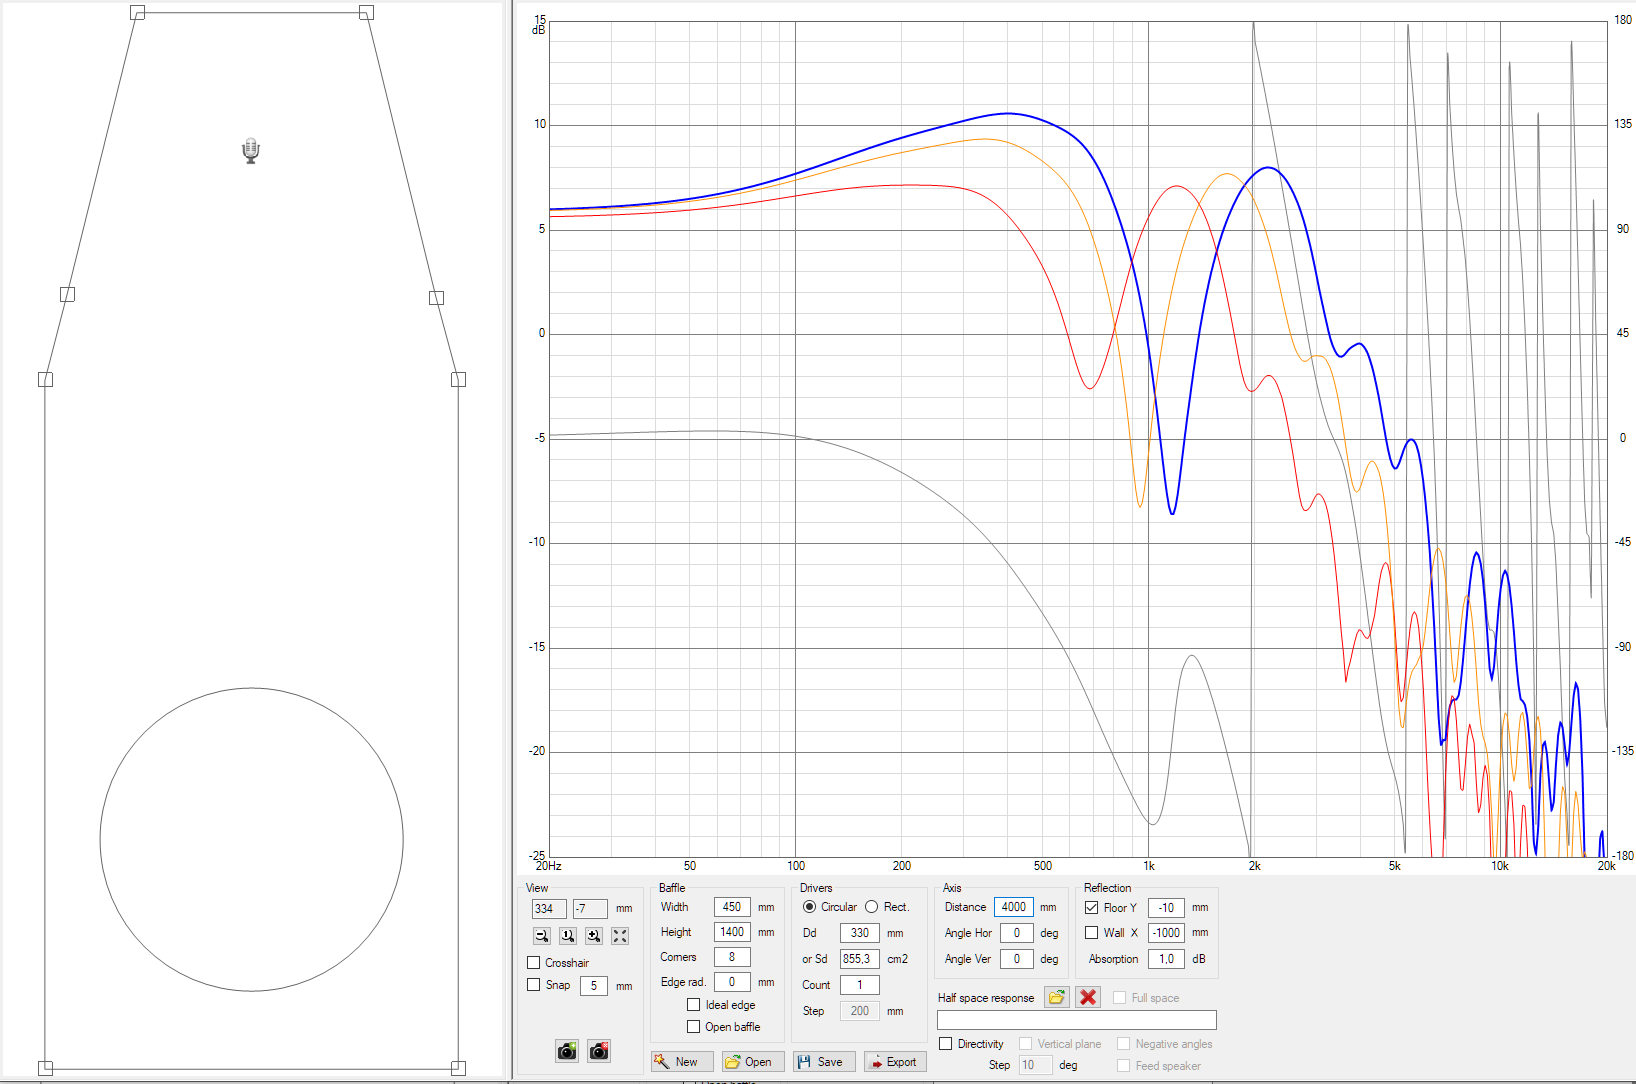Enable the Crosshair checkbox
The image size is (1636, 1084).
534,963
